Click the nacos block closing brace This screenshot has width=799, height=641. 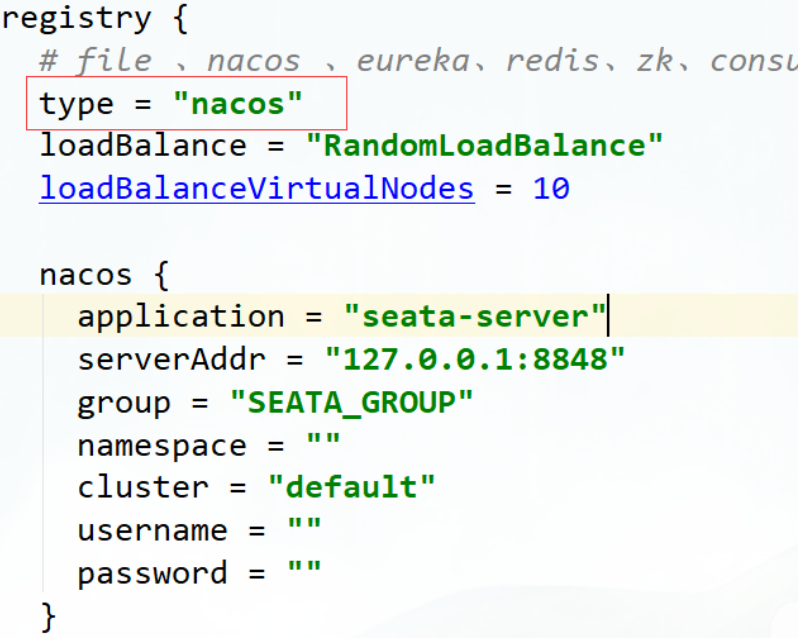pos(48,617)
